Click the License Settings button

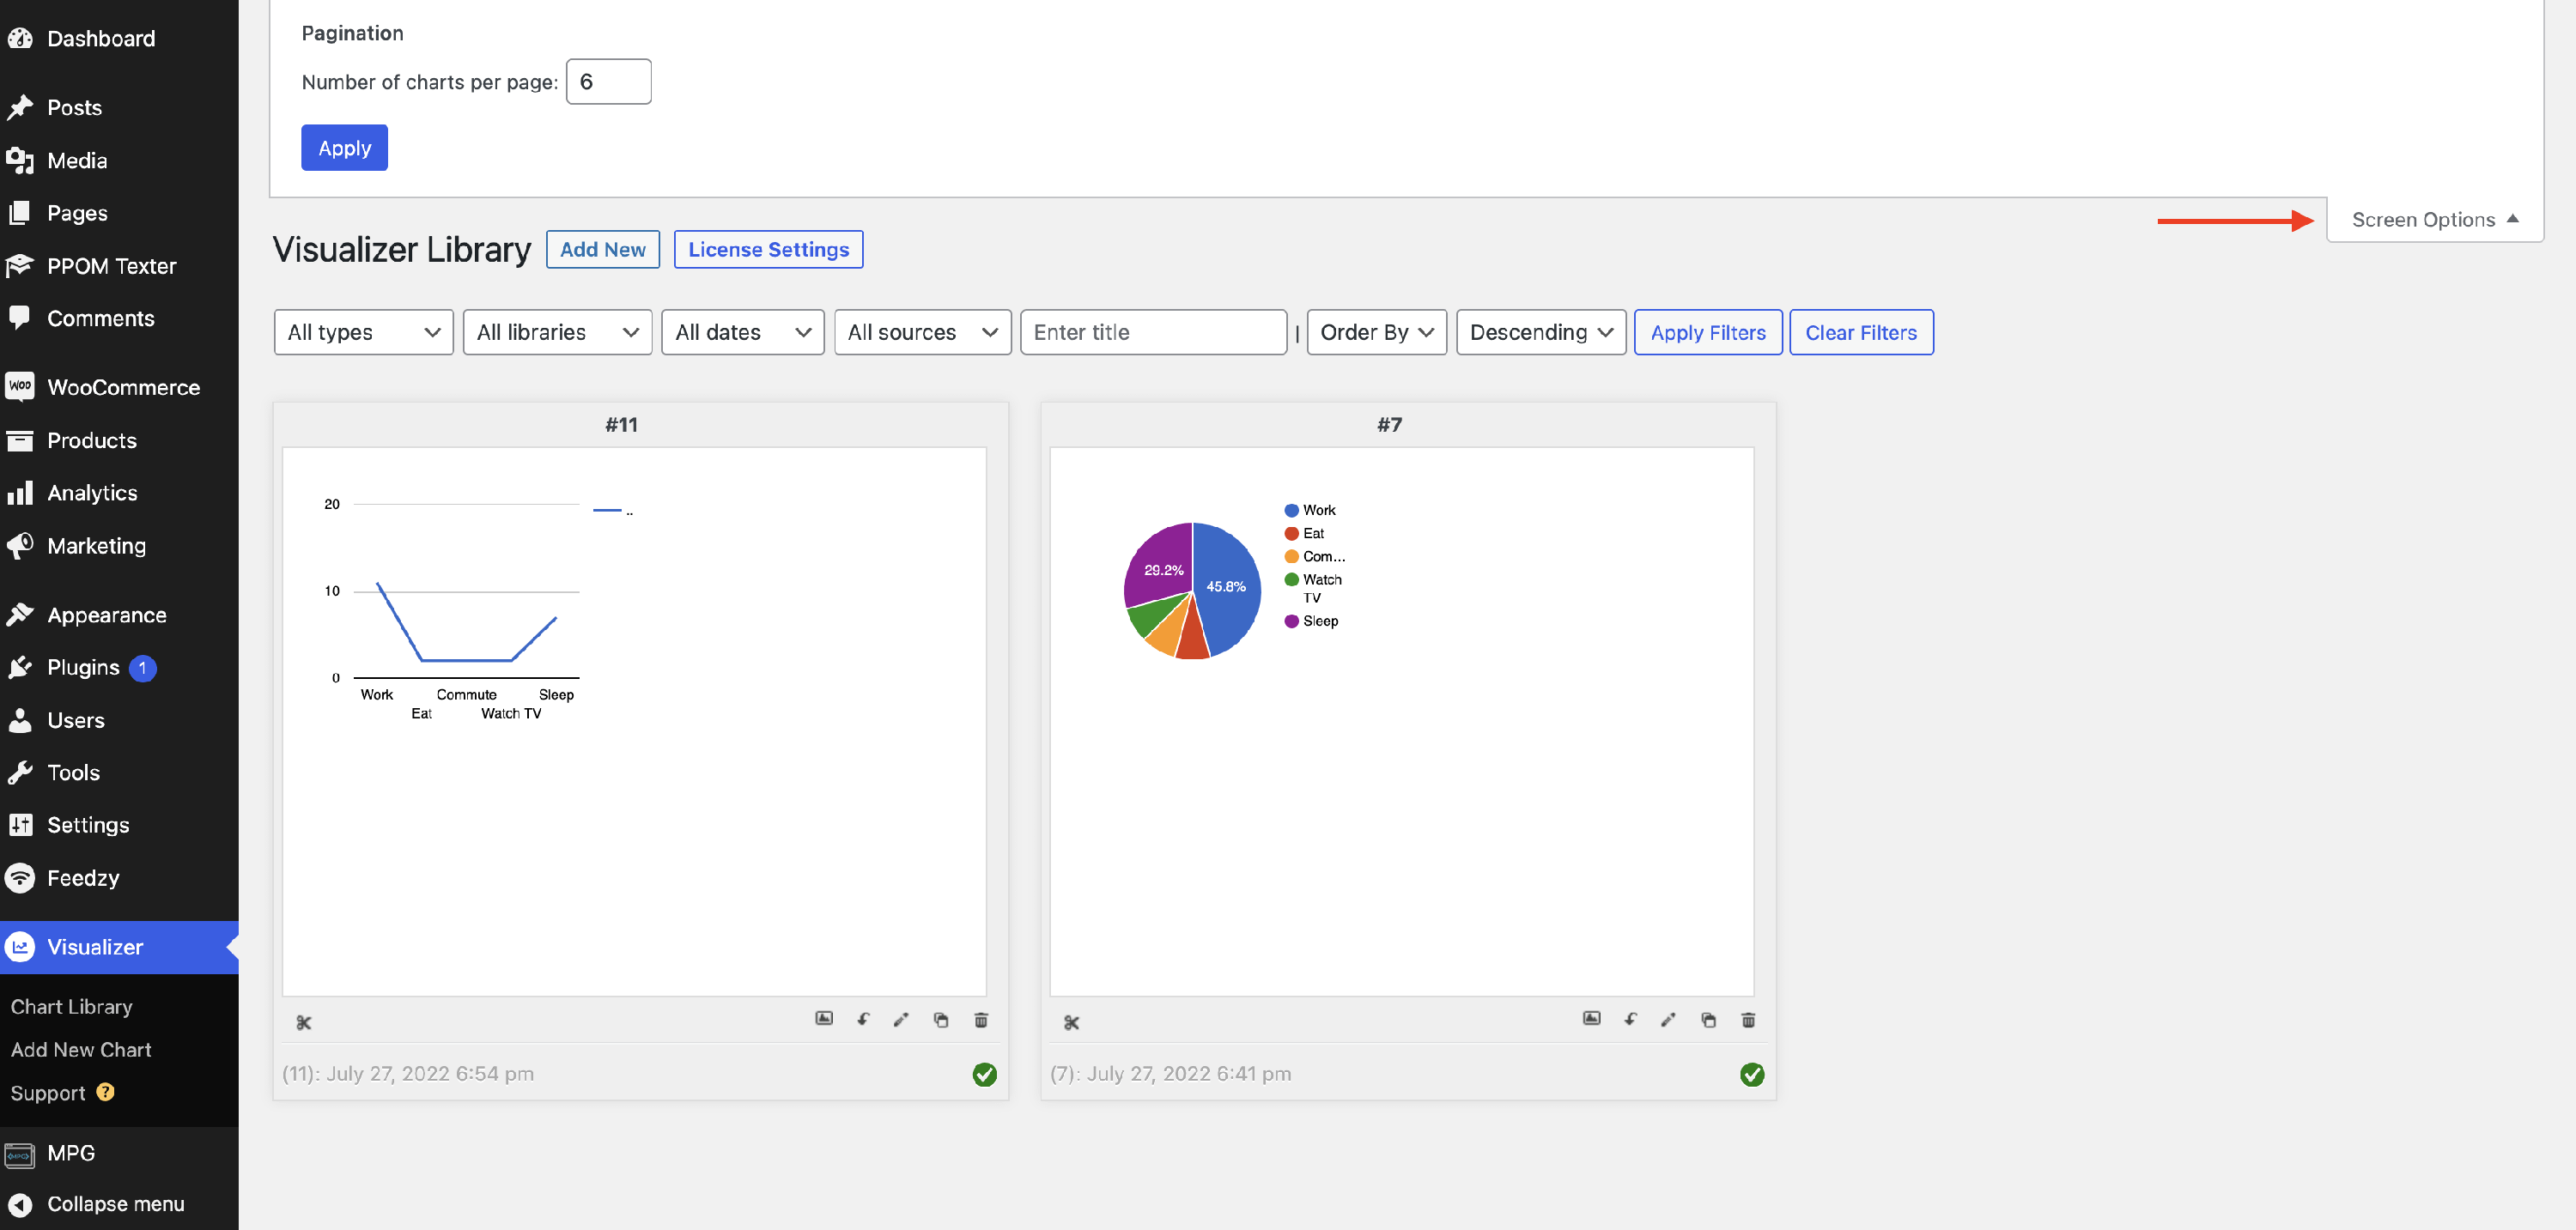[768, 249]
